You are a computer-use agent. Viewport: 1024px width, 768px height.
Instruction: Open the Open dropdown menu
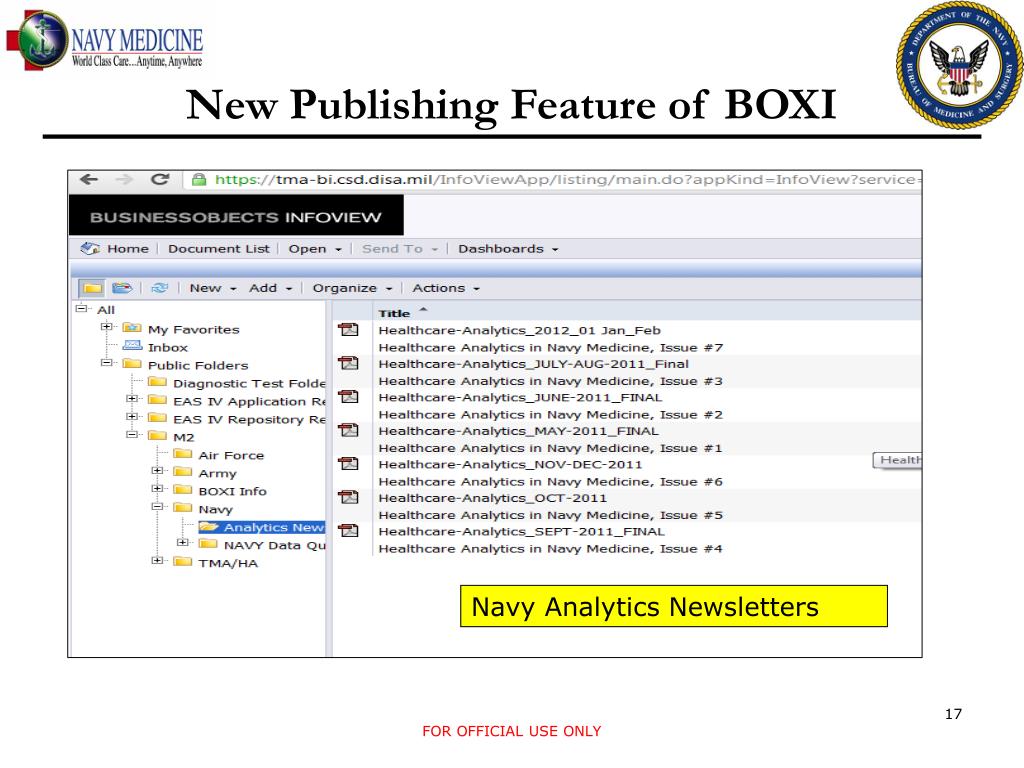click(x=315, y=249)
